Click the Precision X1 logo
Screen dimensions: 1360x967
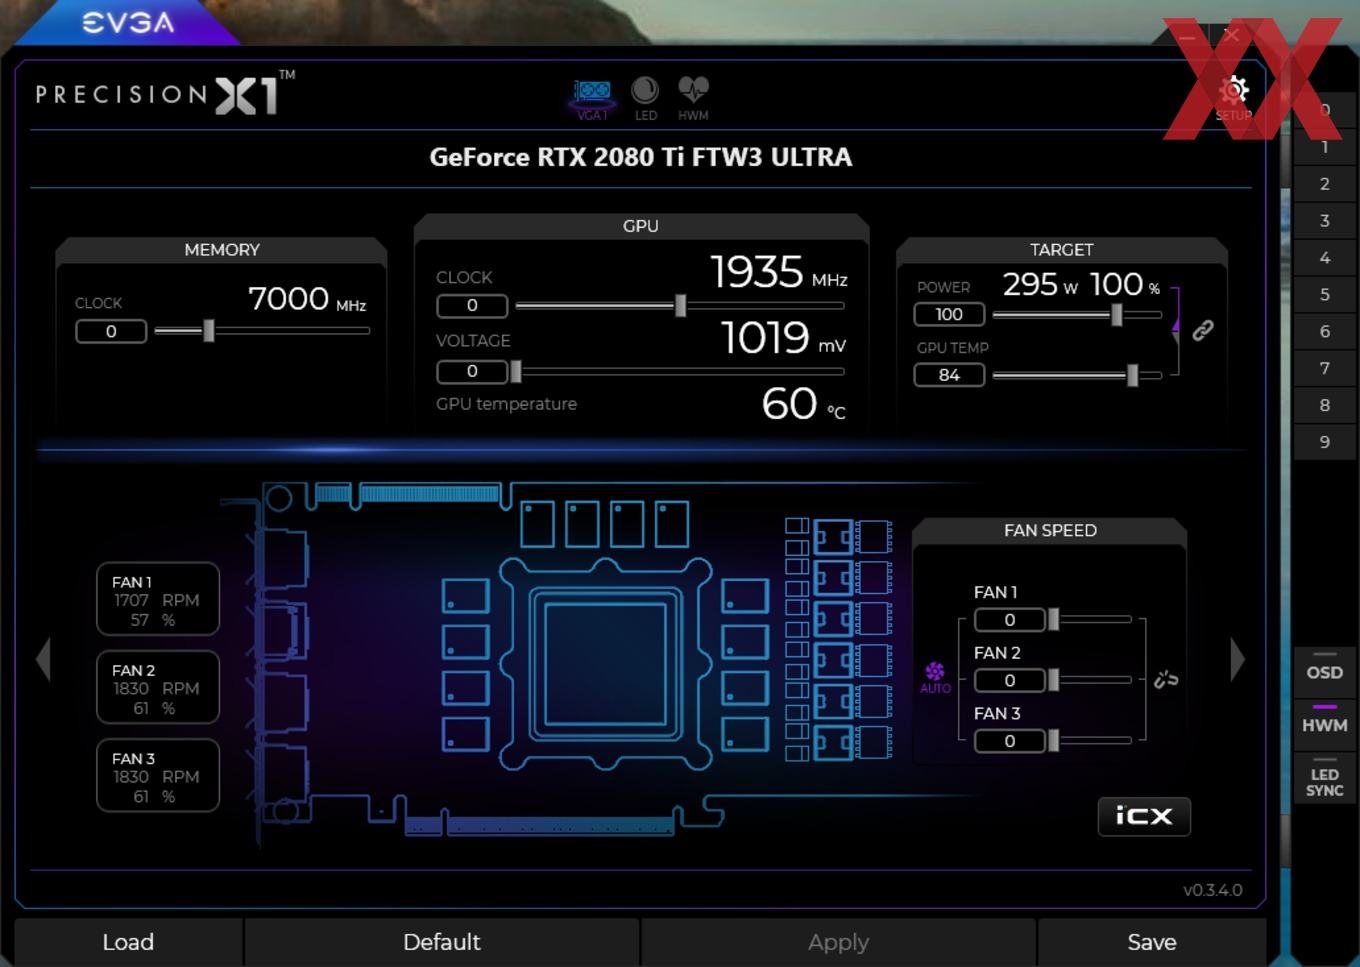165,93
